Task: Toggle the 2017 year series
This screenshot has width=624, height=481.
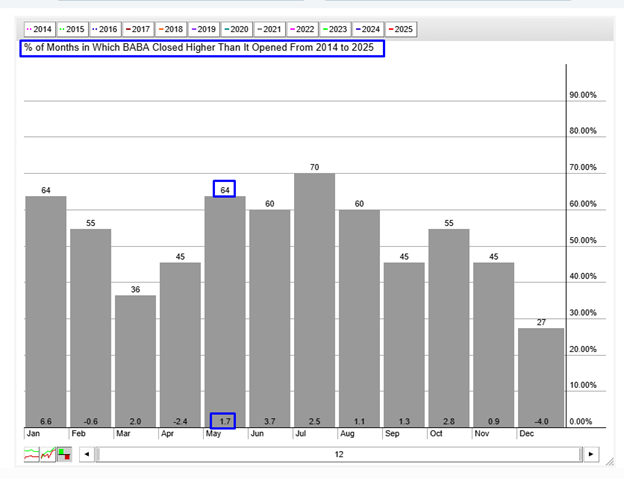Action: [138, 29]
